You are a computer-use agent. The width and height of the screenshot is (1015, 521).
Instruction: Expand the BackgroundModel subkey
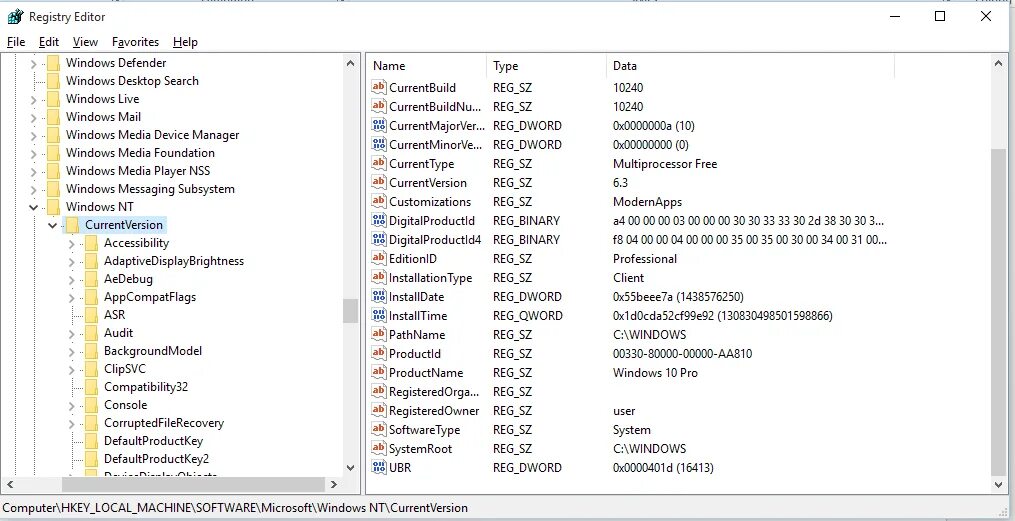coord(71,351)
